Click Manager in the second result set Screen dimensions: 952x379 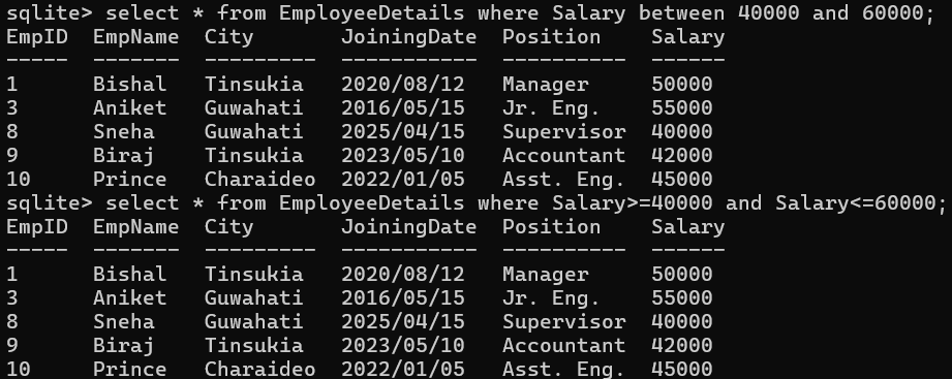click(x=545, y=274)
